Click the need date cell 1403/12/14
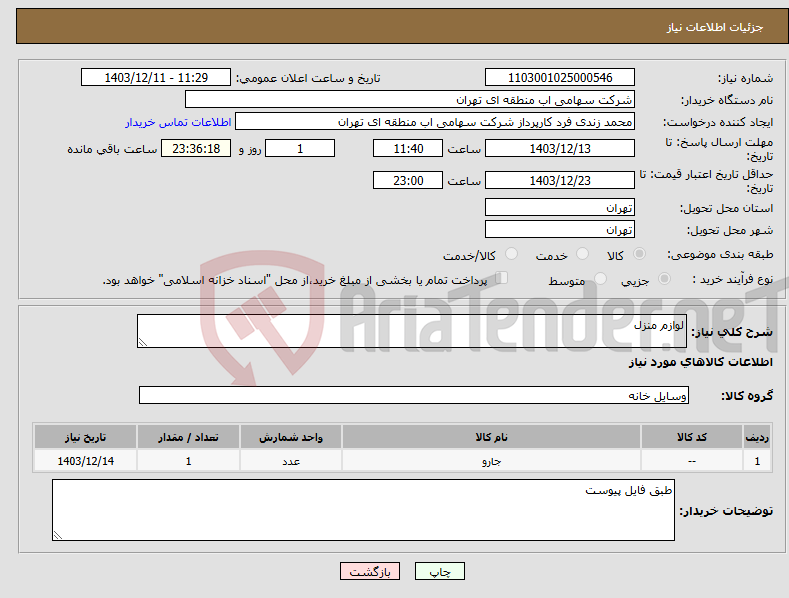The width and height of the screenshot is (789, 598). click(x=86, y=461)
